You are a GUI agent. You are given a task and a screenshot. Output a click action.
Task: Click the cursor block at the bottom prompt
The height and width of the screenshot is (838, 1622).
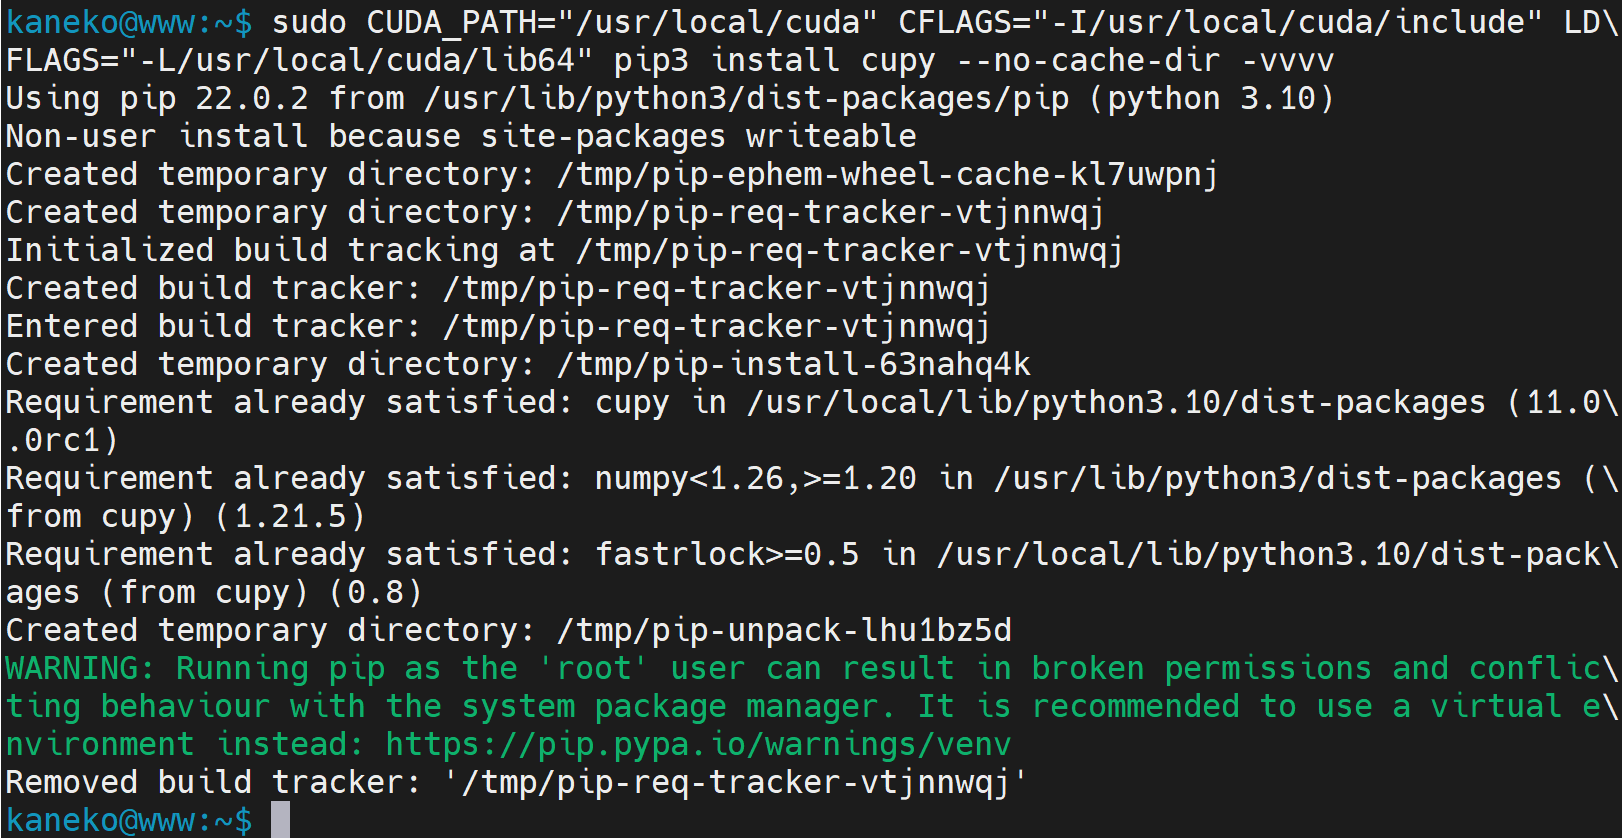[280, 819]
